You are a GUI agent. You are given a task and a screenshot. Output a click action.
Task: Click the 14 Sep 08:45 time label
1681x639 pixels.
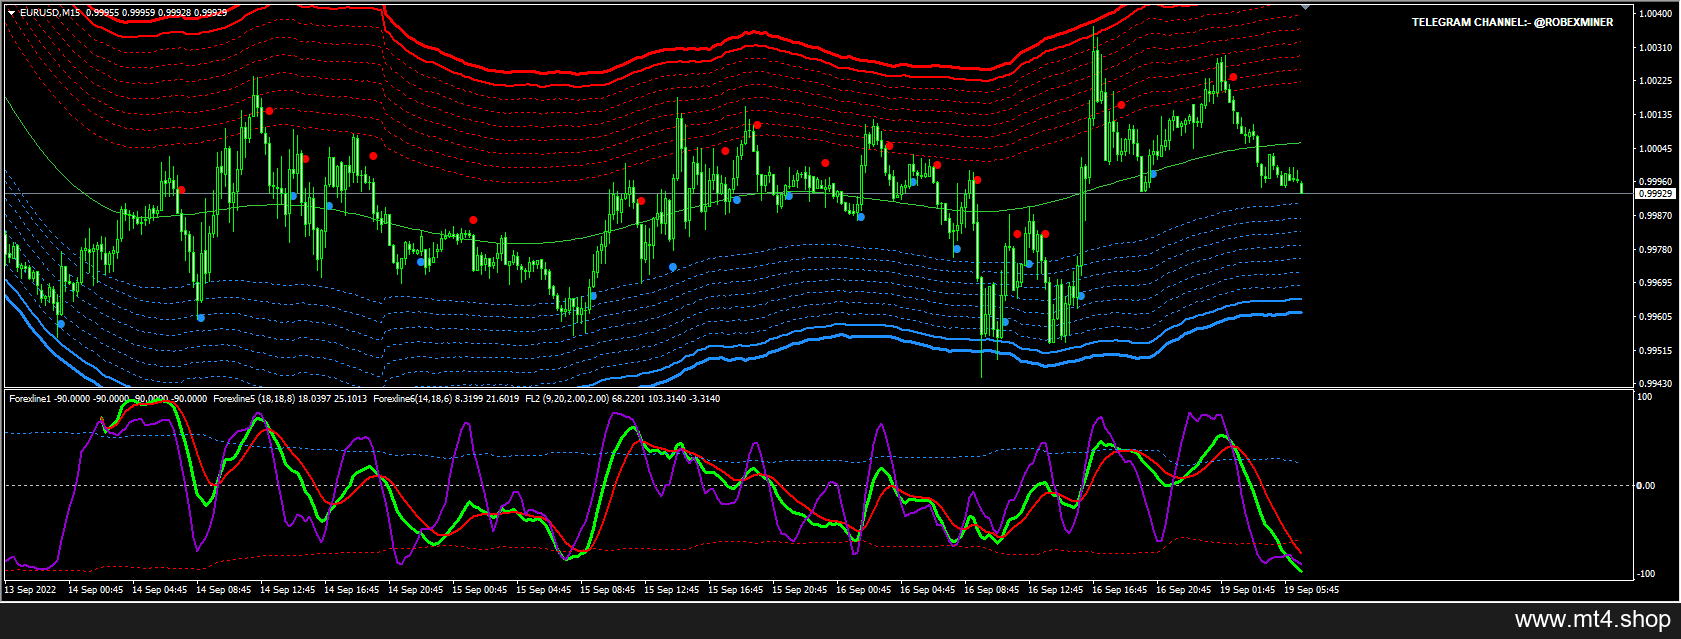pyautogui.click(x=223, y=590)
